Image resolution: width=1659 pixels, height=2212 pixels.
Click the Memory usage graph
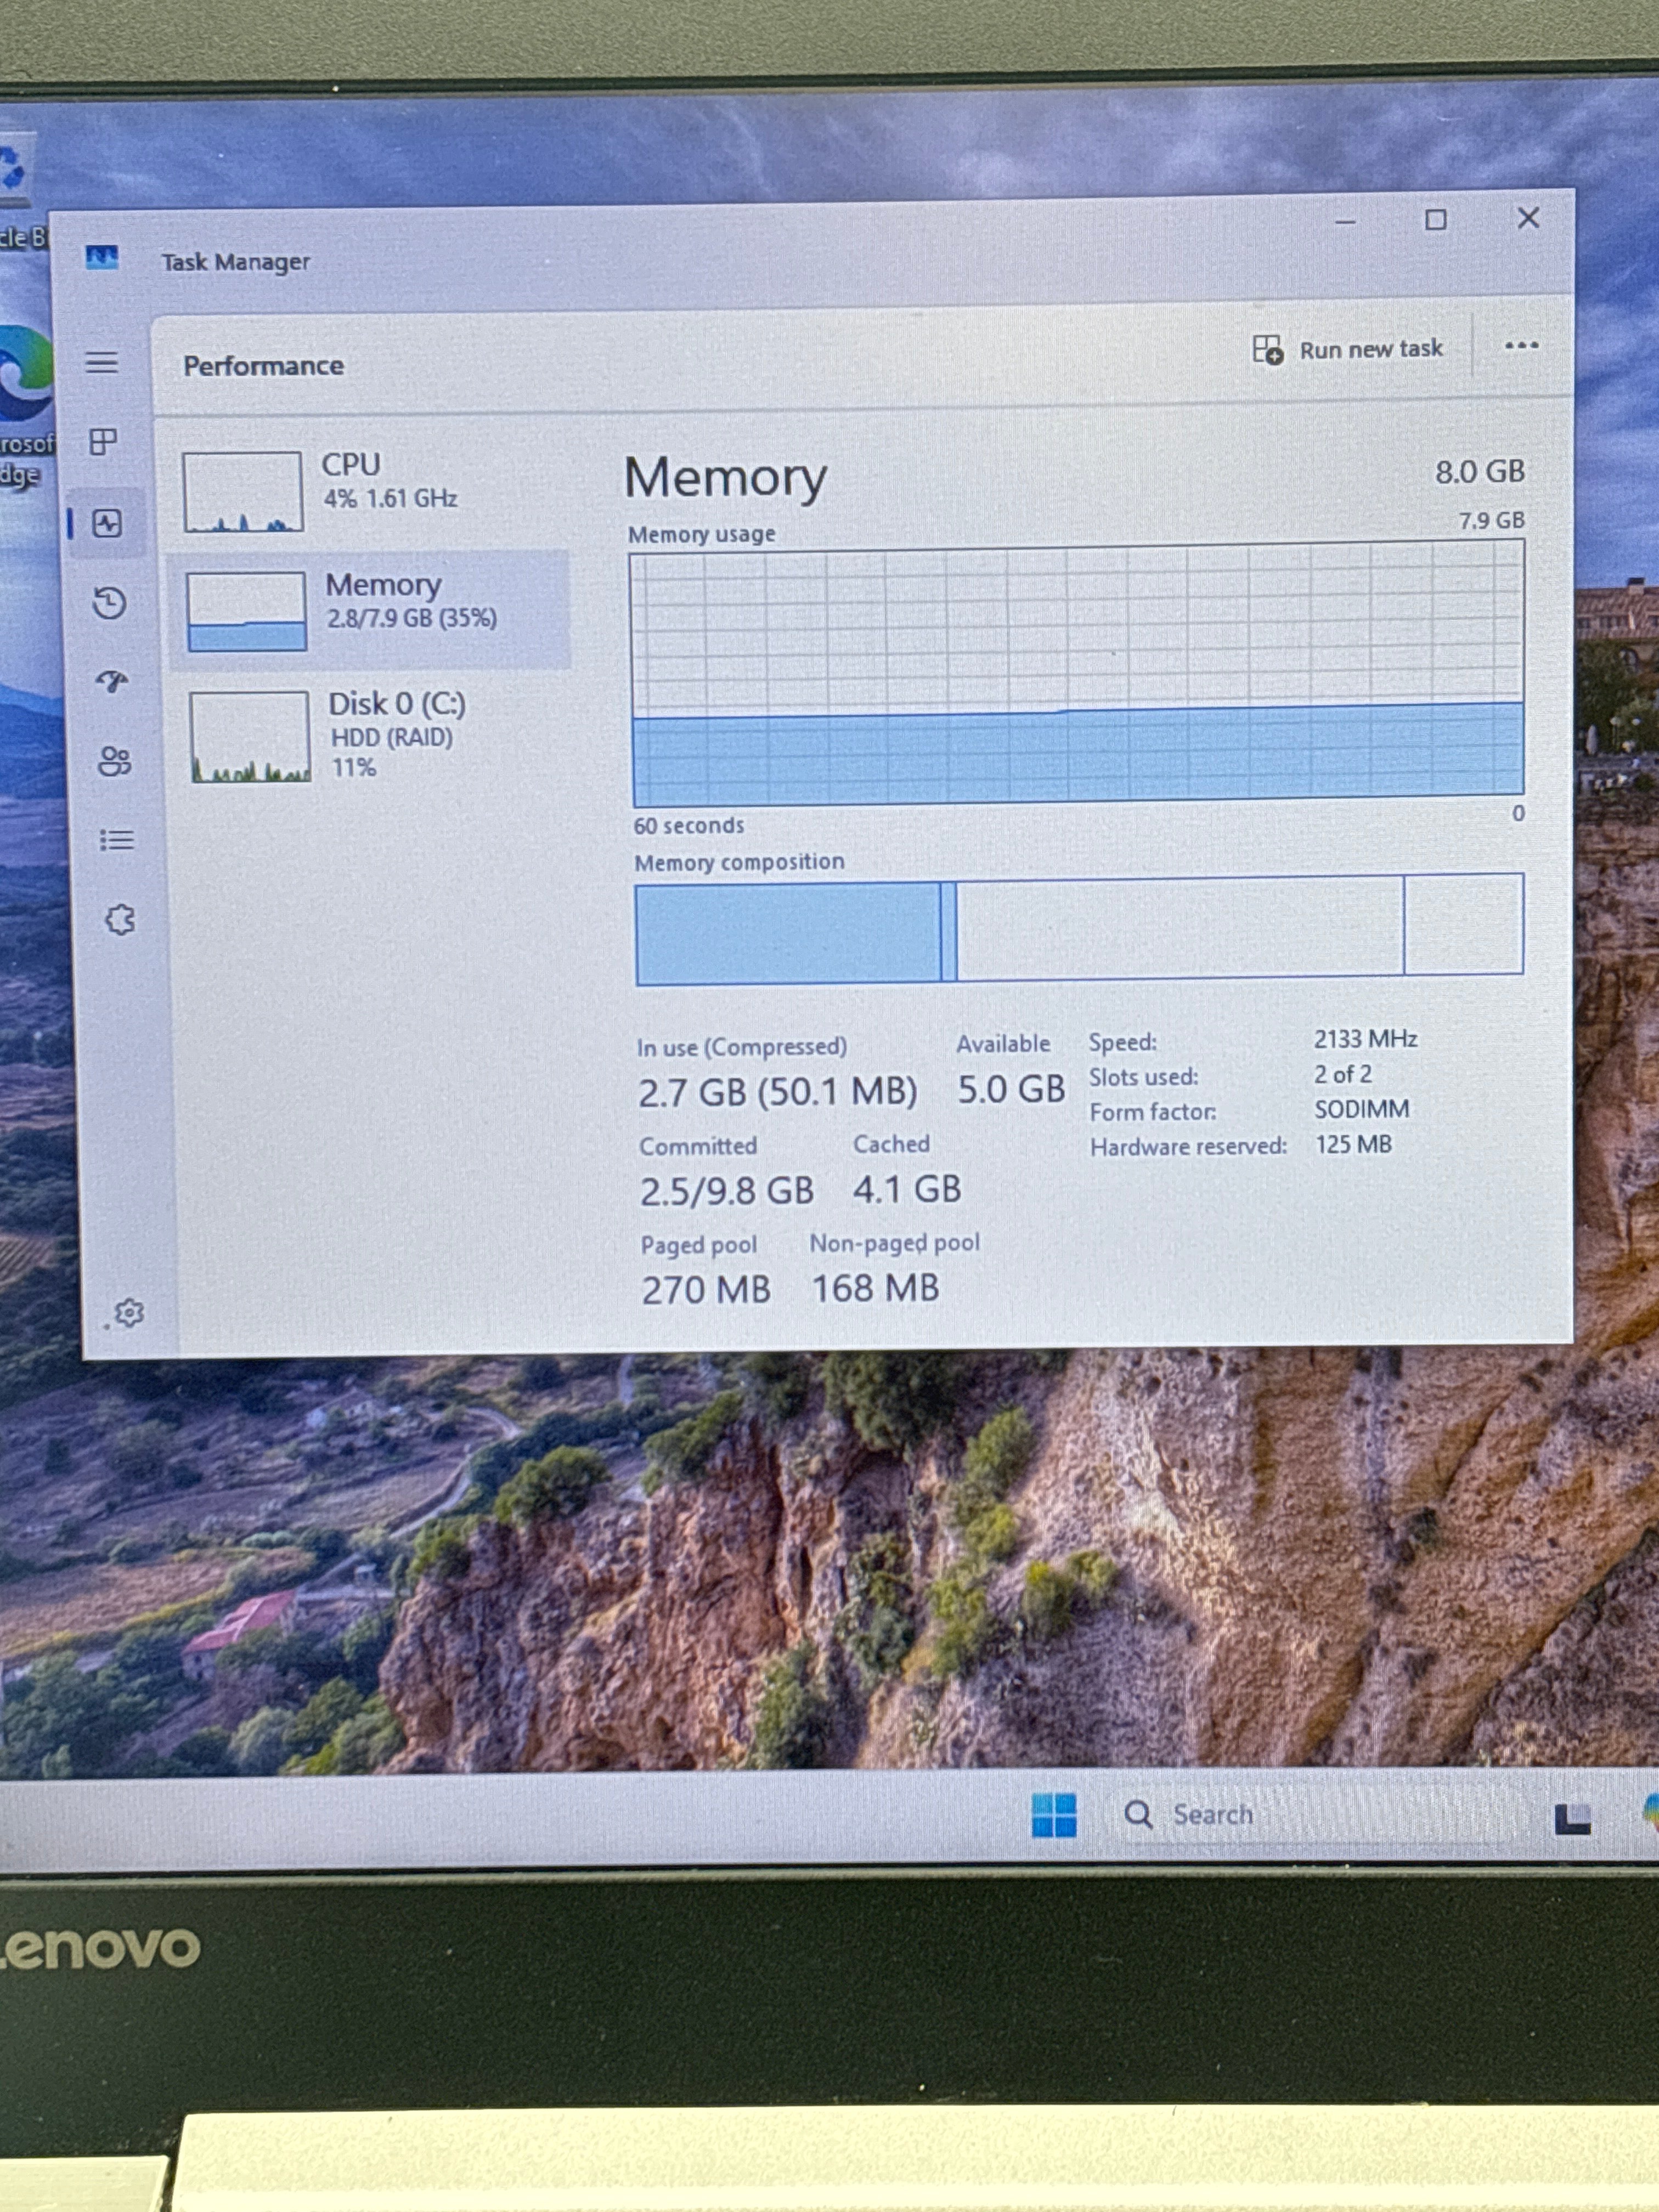click(1077, 674)
